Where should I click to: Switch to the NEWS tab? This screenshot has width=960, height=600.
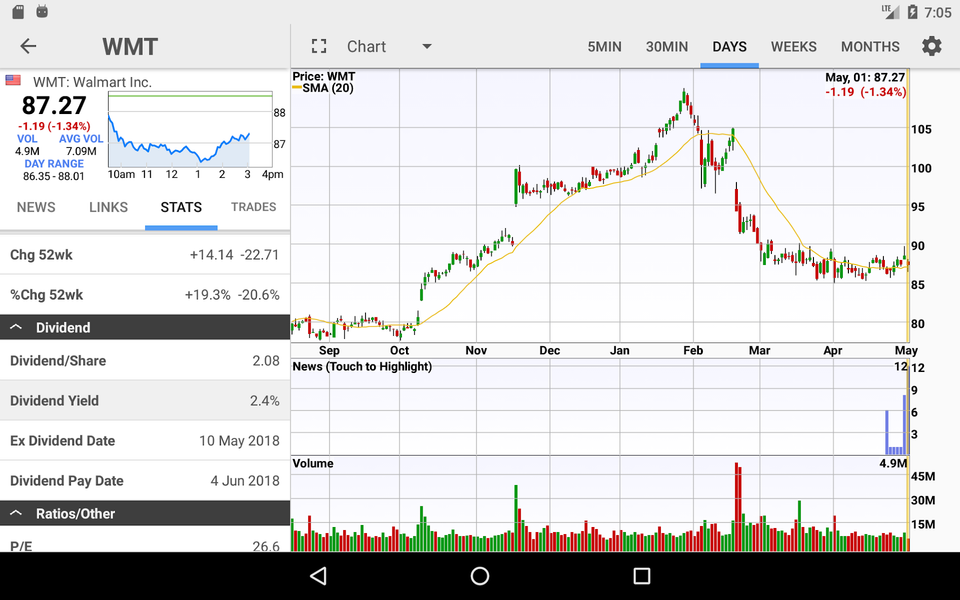(x=36, y=207)
